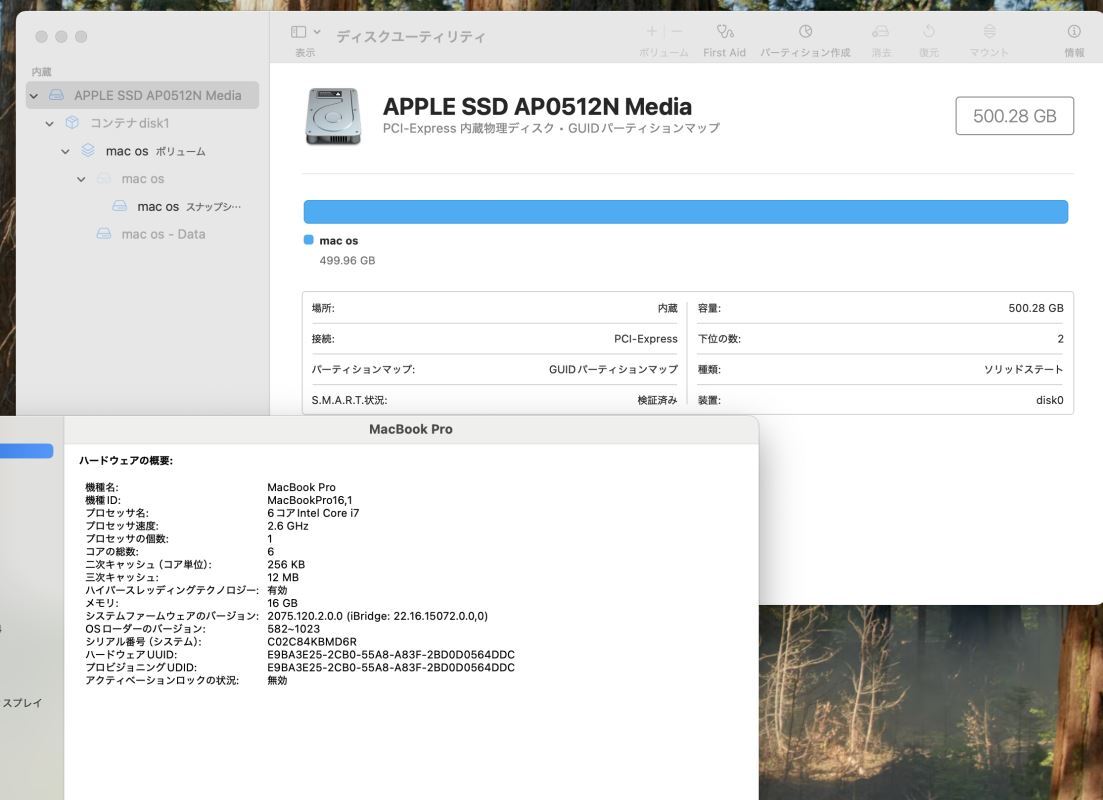Click the First Aid toolbar label
Screen dimensions: 1103x800
pyautogui.click(x=725, y=53)
